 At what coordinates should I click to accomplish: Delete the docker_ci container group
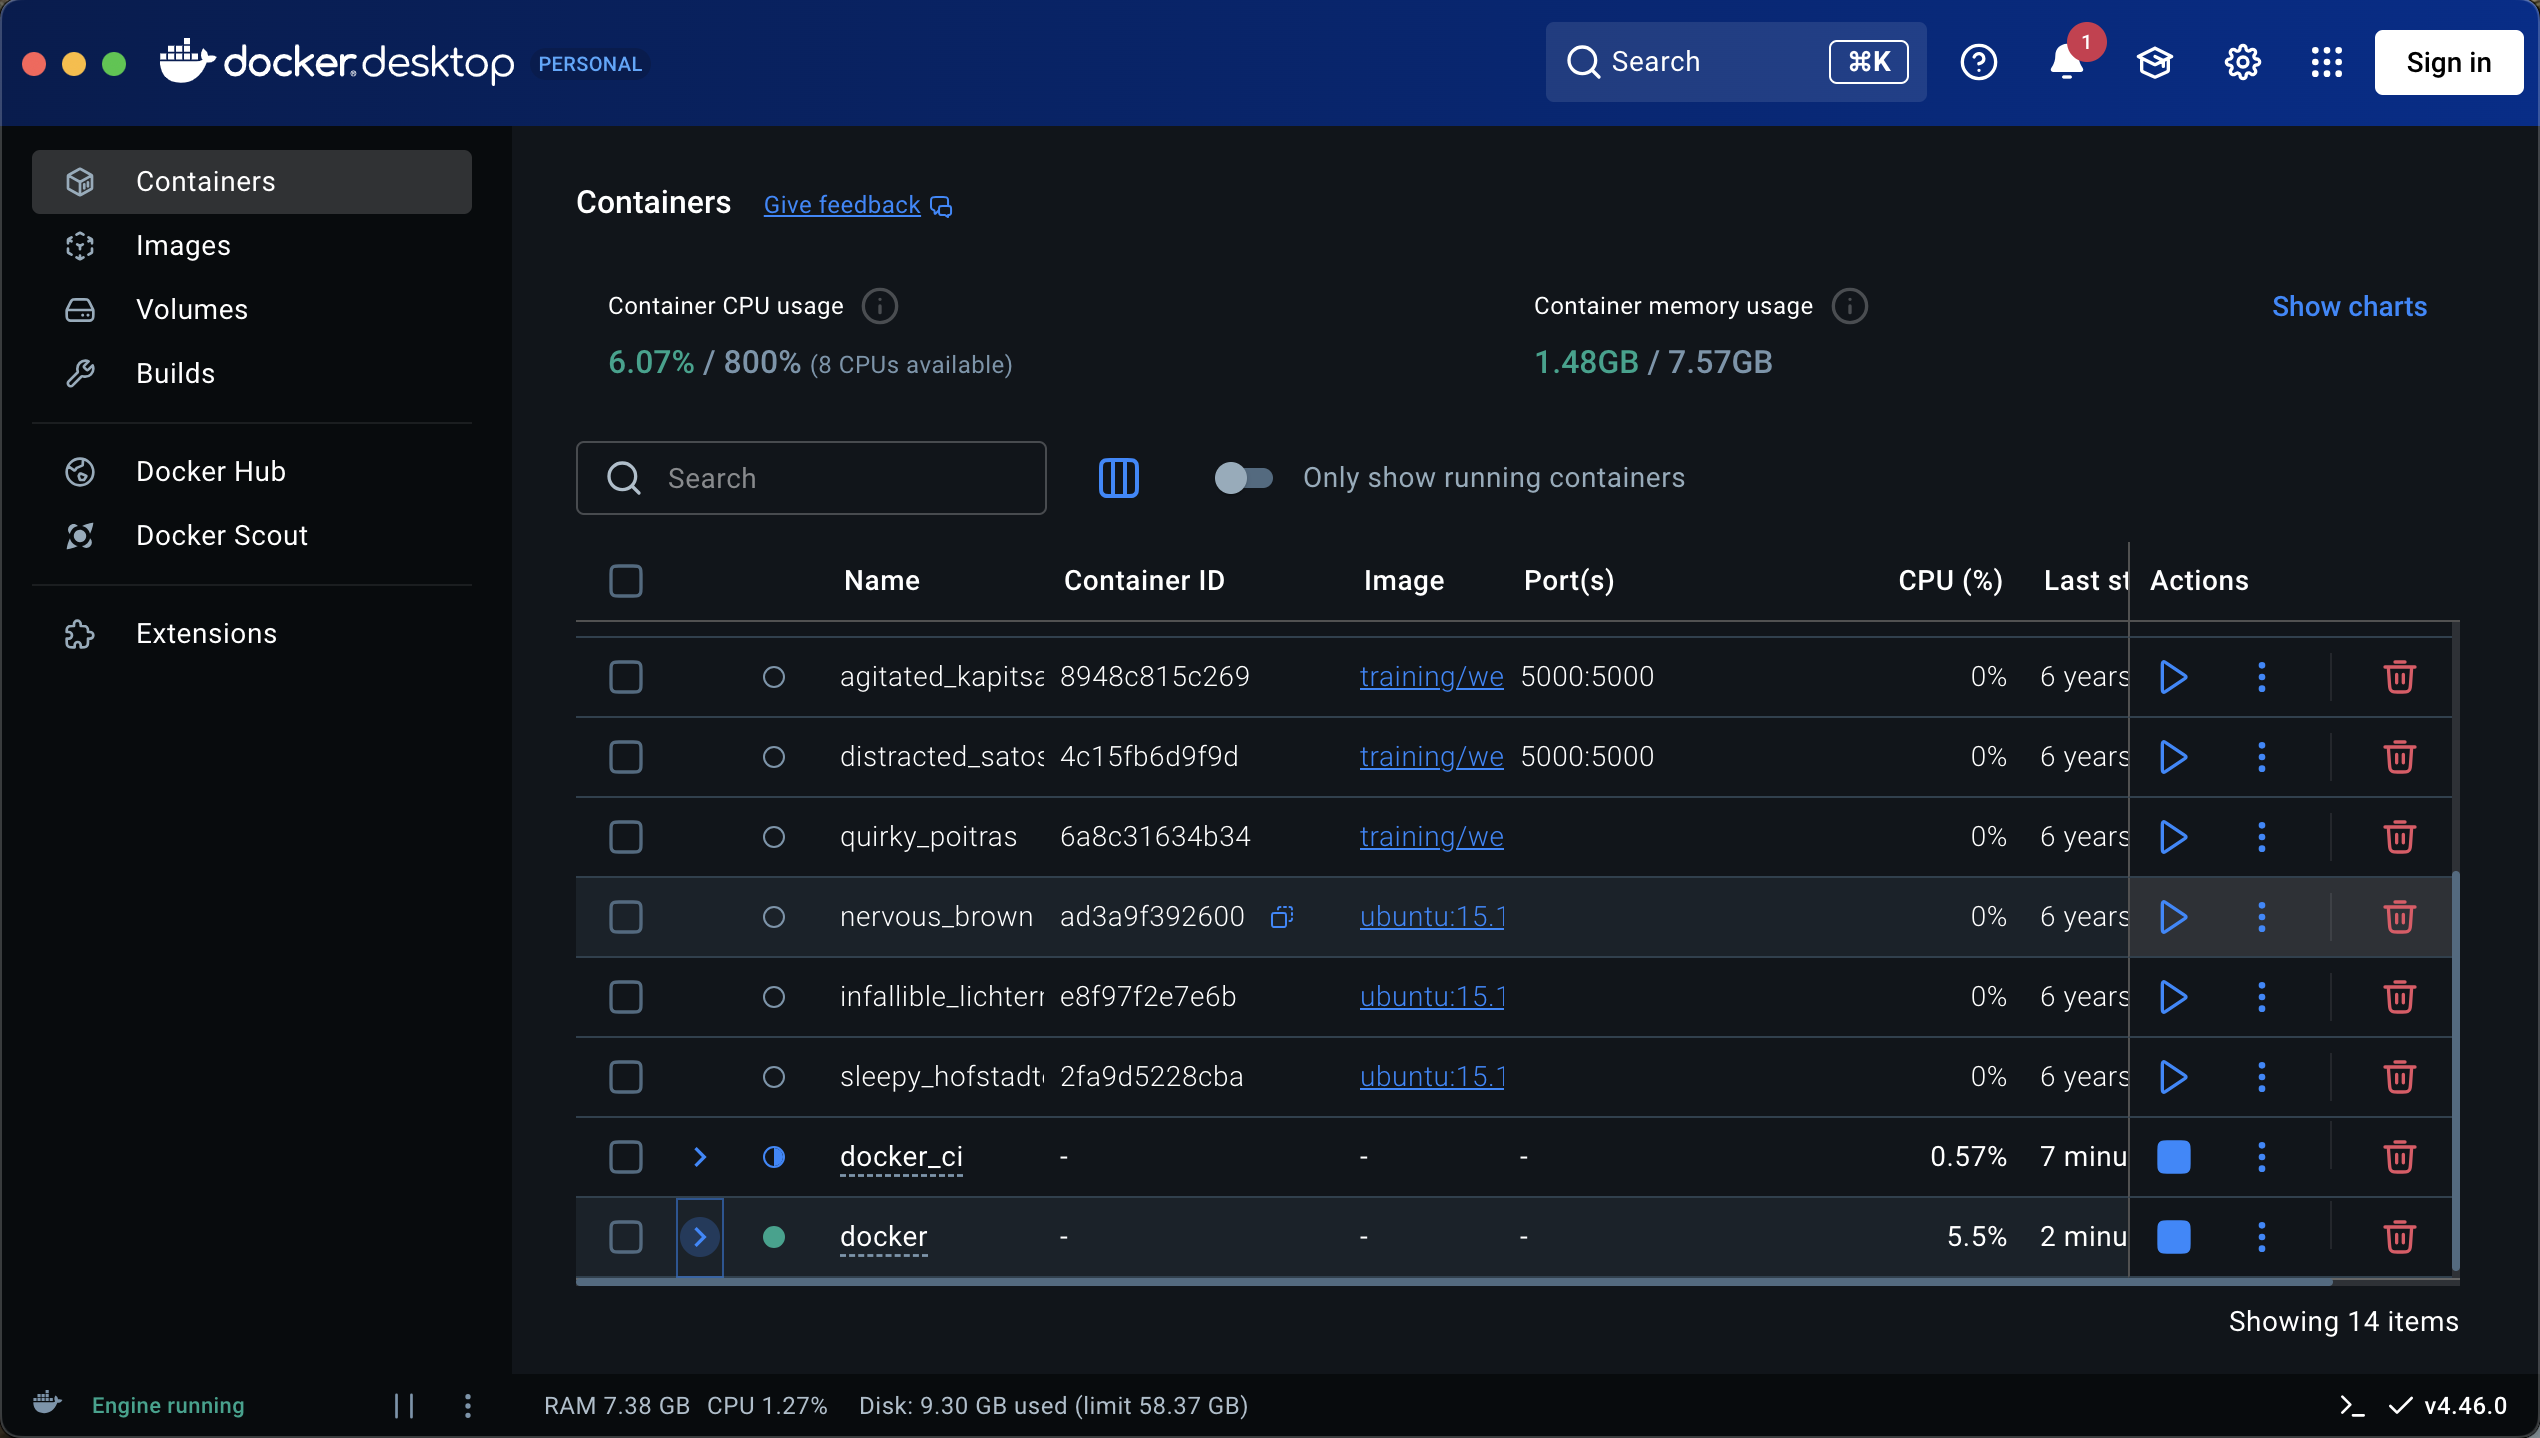2399,1157
